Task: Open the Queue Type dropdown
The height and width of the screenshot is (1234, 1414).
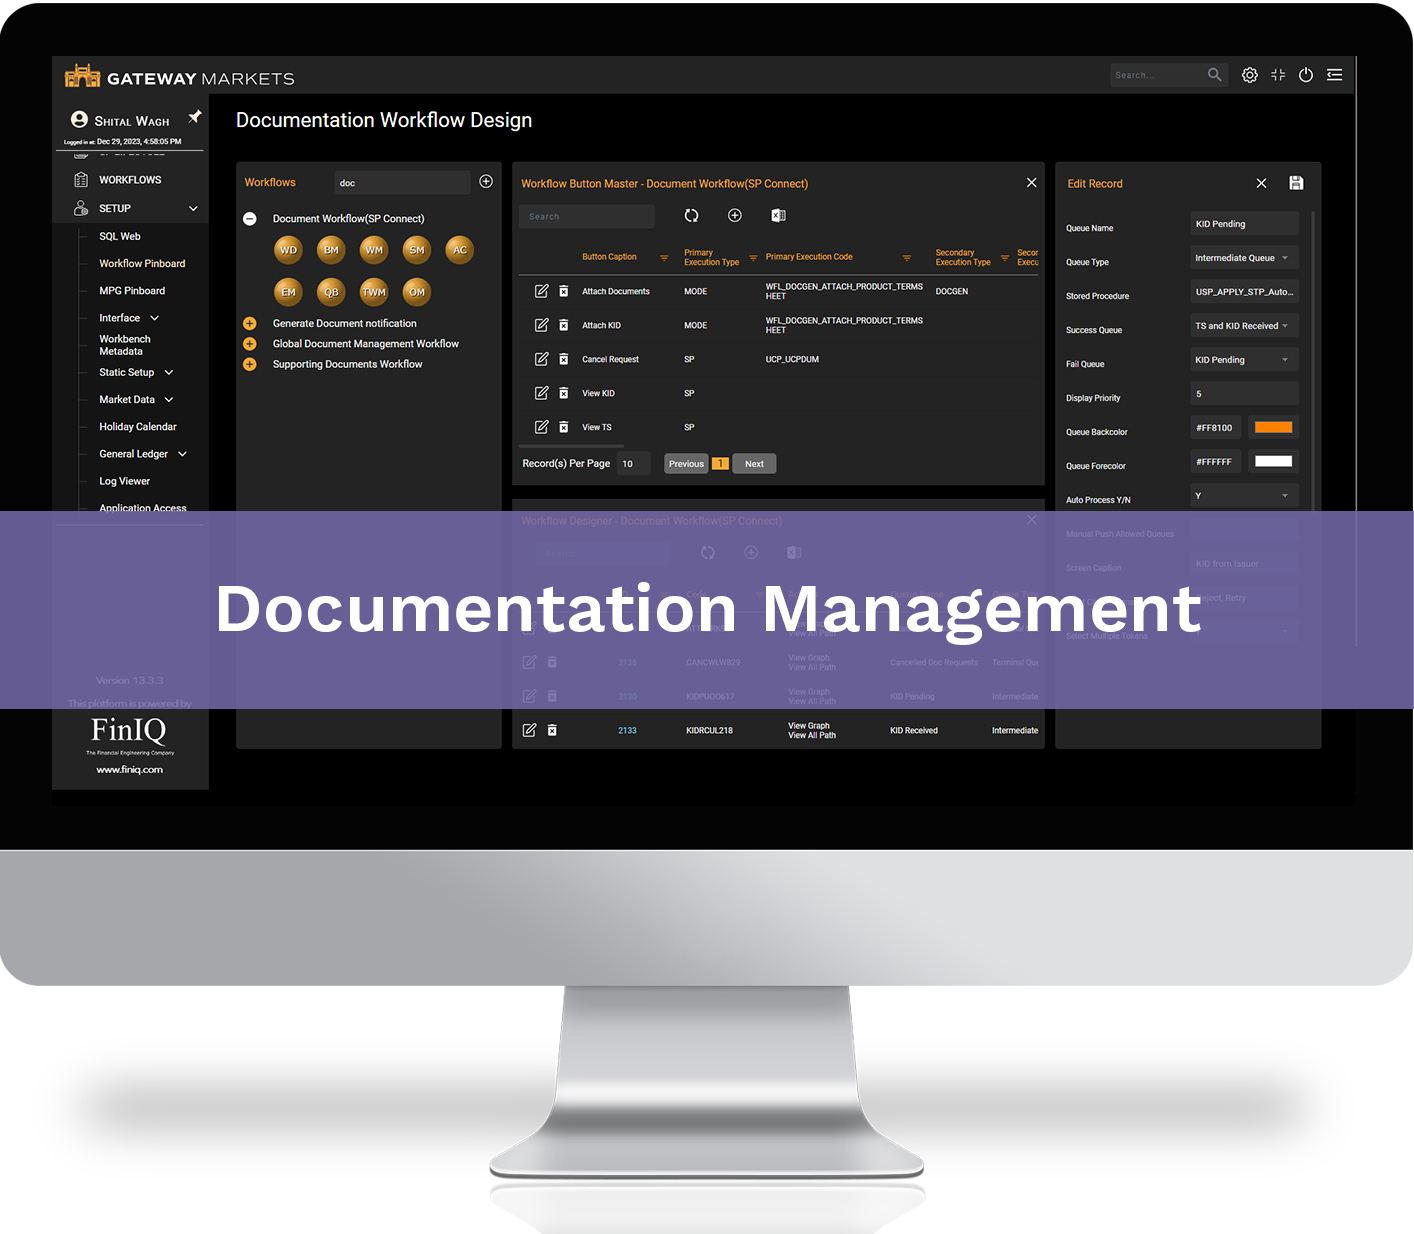Action: coord(1244,258)
